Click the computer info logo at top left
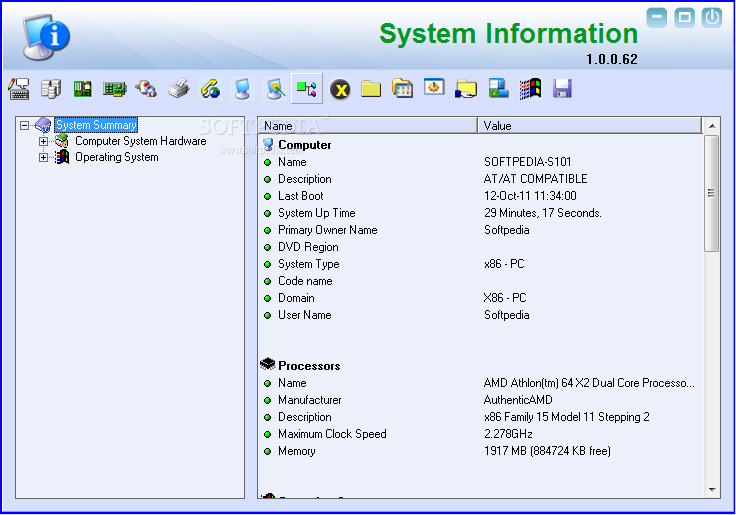 click(46, 37)
